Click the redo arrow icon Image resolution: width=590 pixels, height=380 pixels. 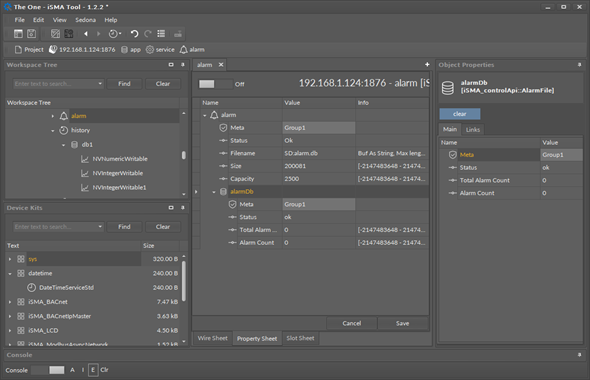(x=148, y=34)
